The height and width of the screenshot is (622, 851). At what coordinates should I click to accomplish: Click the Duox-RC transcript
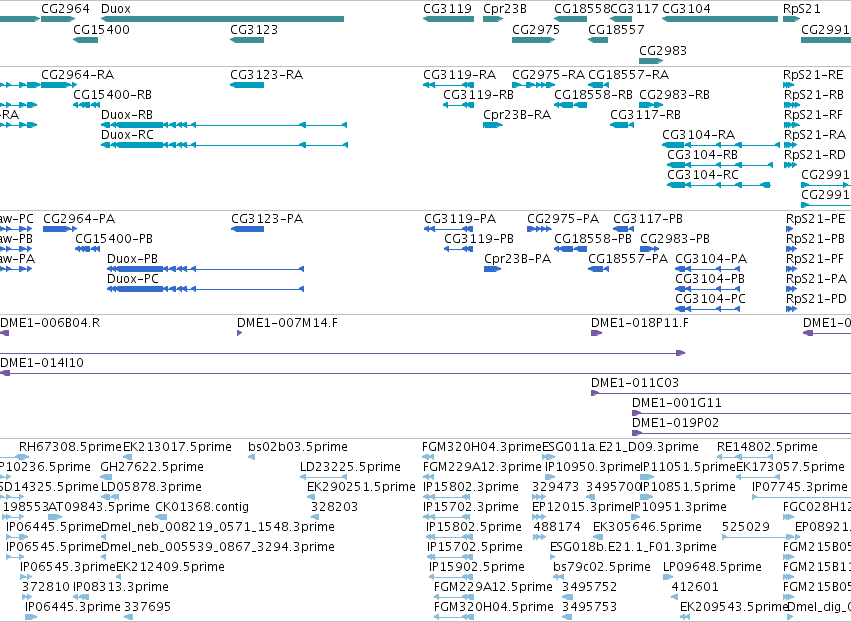pos(224,145)
